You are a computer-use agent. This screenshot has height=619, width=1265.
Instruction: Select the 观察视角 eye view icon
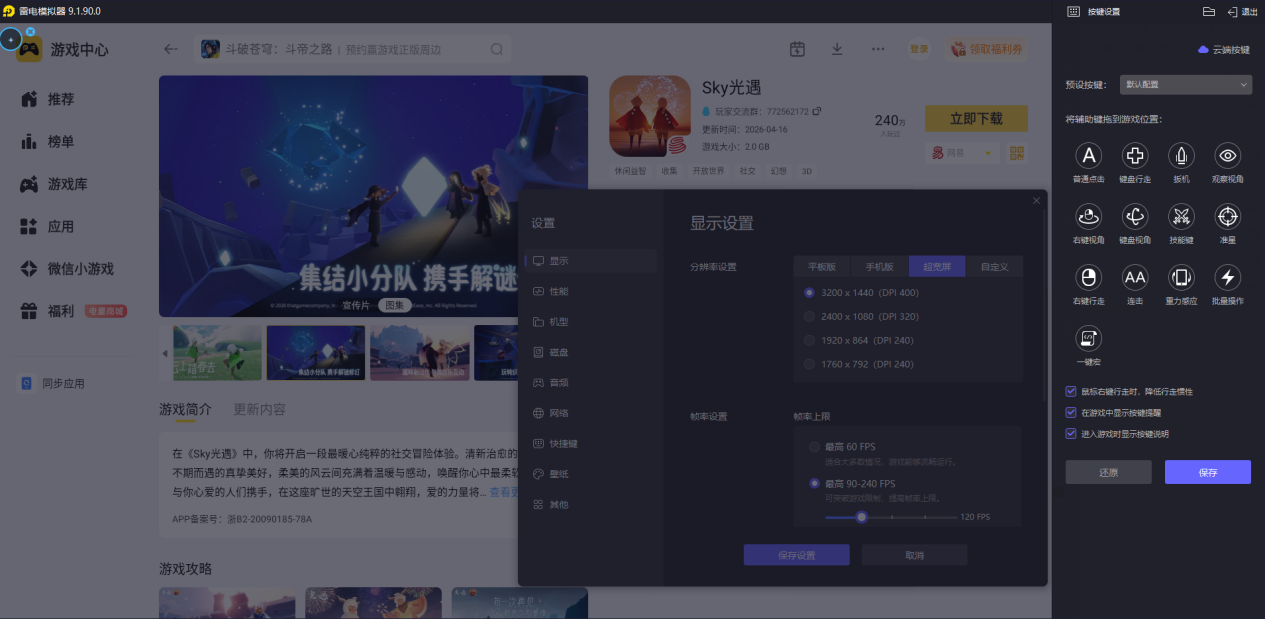[1228, 155]
